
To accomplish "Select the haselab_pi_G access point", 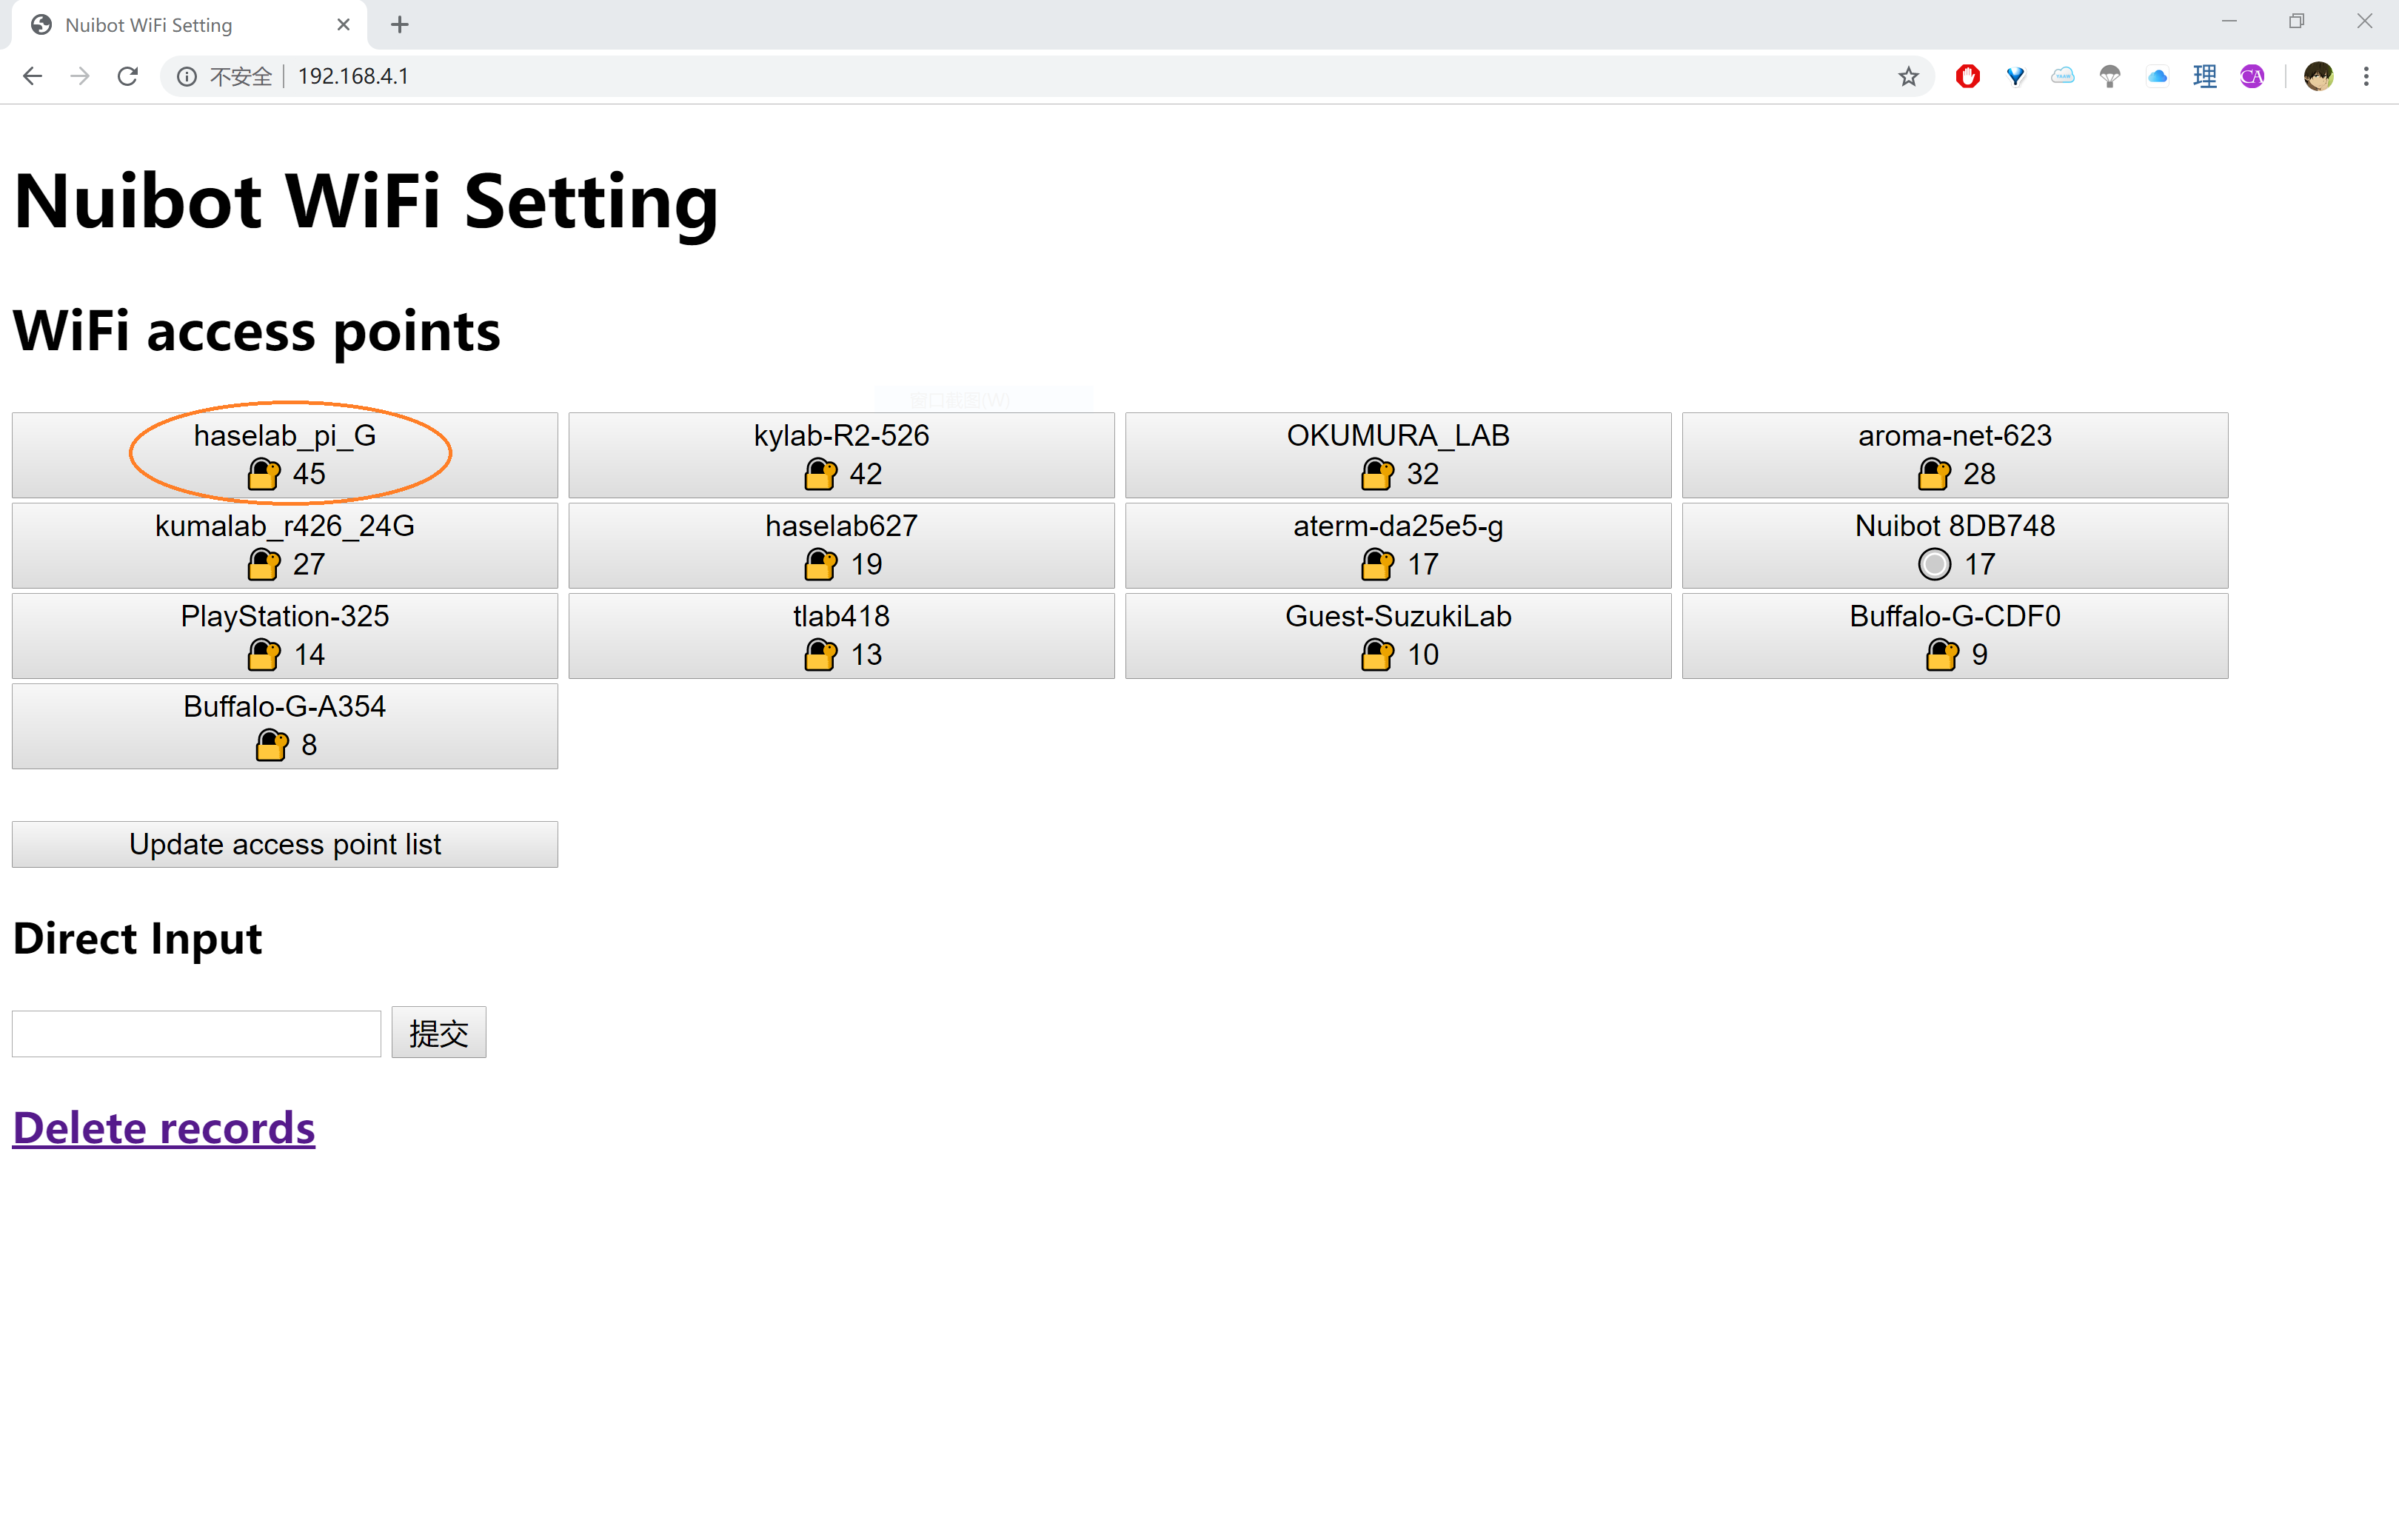I will click(x=285, y=454).
